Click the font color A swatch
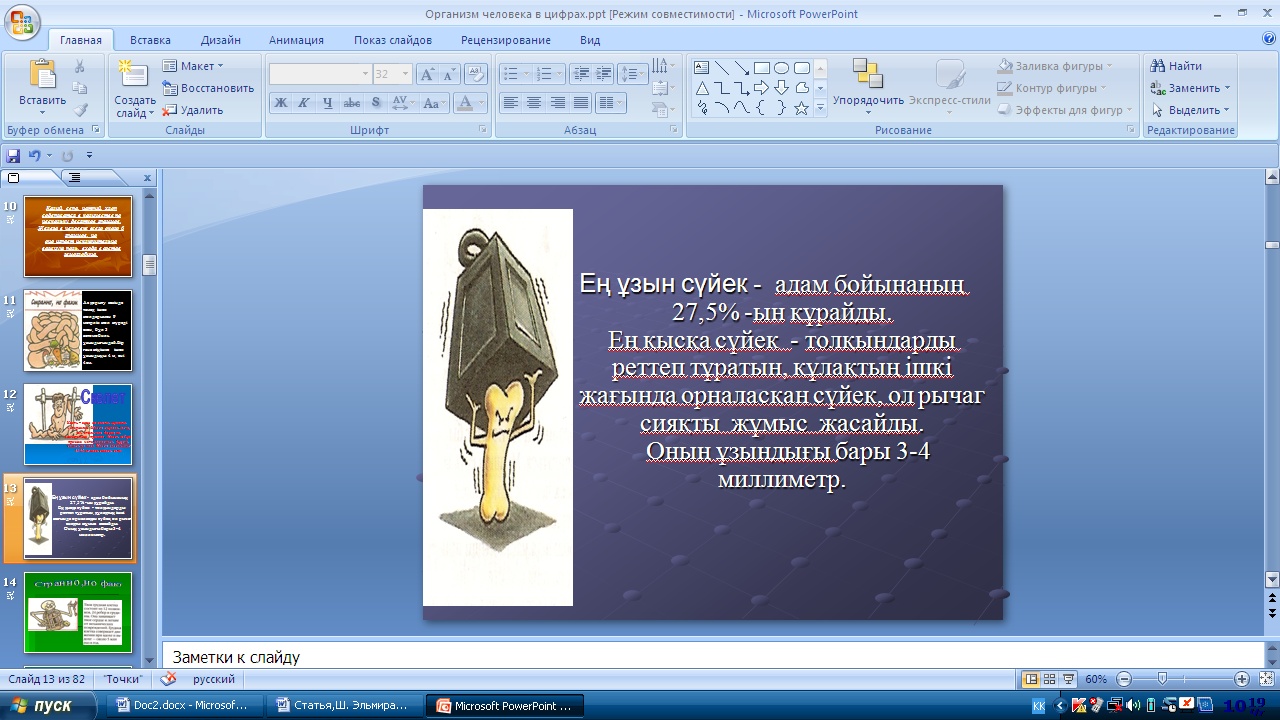Image resolution: width=1280 pixels, height=720 pixels. pyautogui.click(x=464, y=103)
